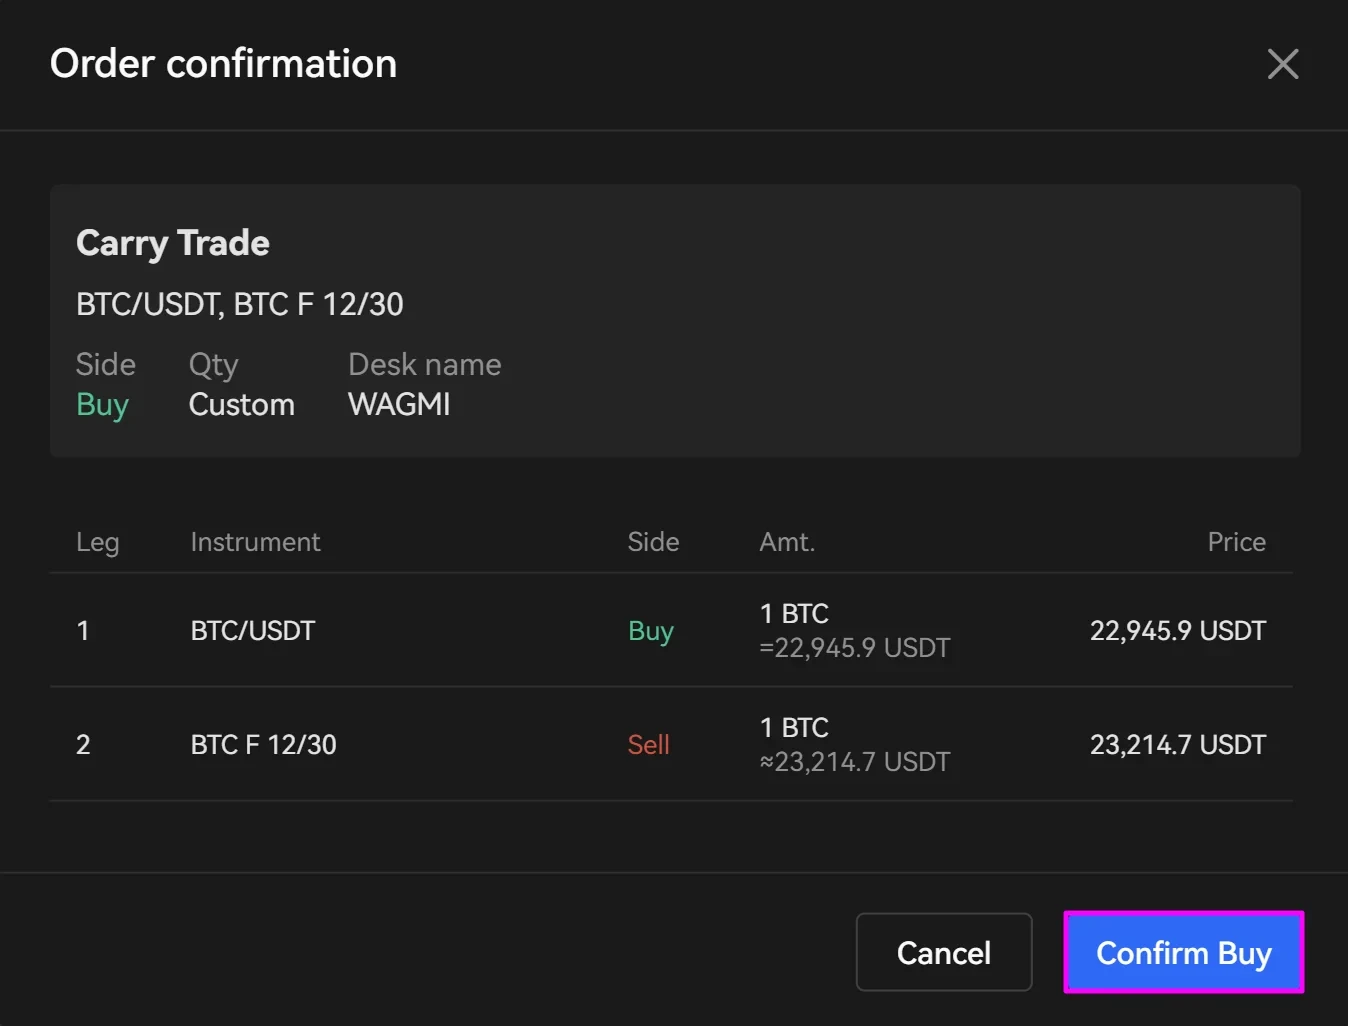Image resolution: width=1348 pixels, height=1026 pixels.
Task: Click the Amt. column header
Action: click(x=787, y=542)
